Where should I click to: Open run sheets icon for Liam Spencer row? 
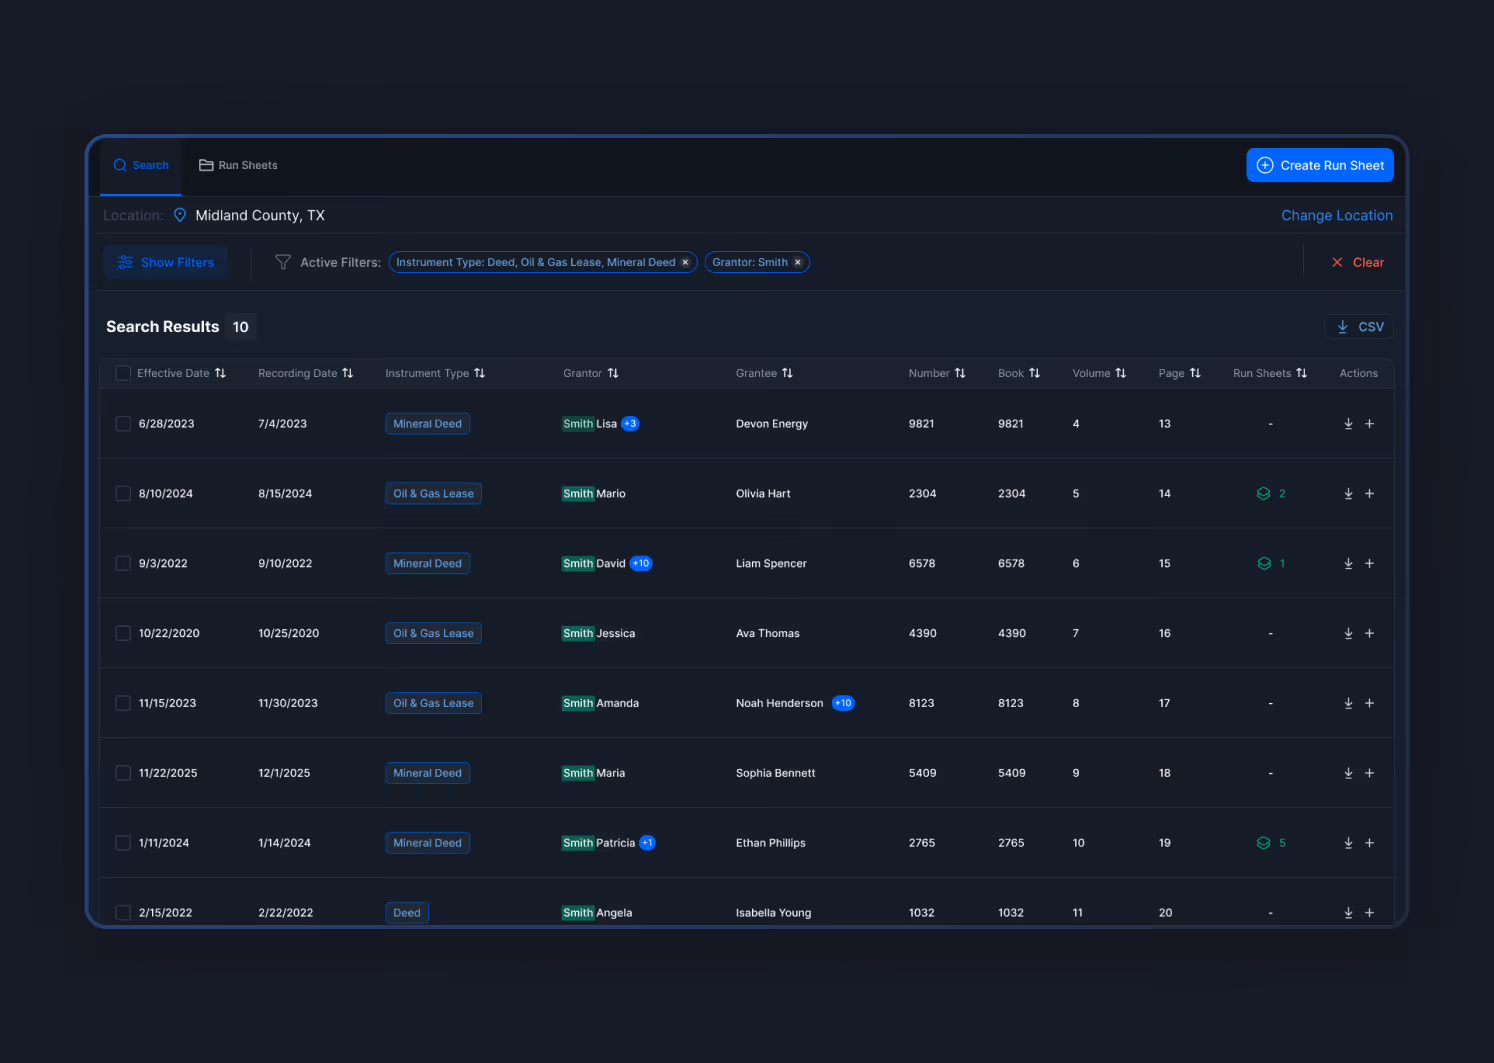point(1264,564)
